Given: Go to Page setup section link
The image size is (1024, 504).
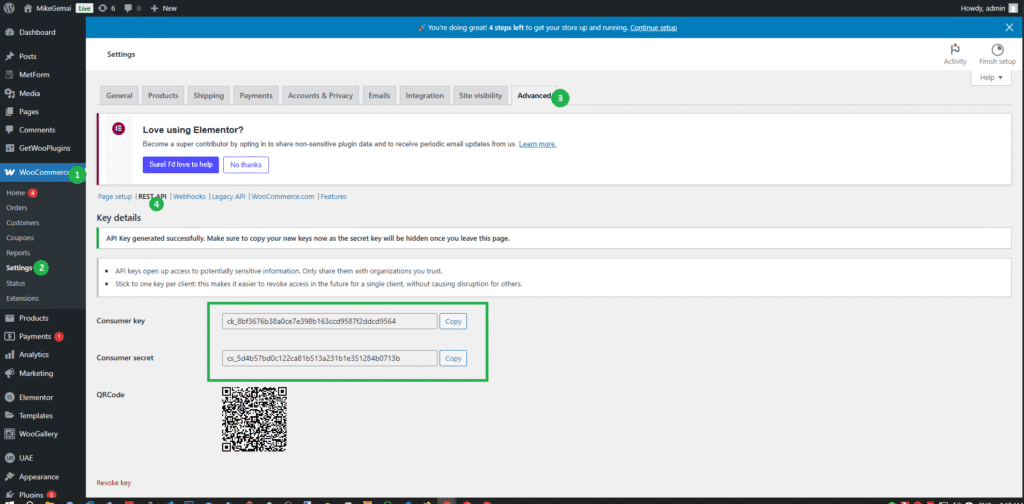Looking at the screenshot, I should (x=115, y=196).
